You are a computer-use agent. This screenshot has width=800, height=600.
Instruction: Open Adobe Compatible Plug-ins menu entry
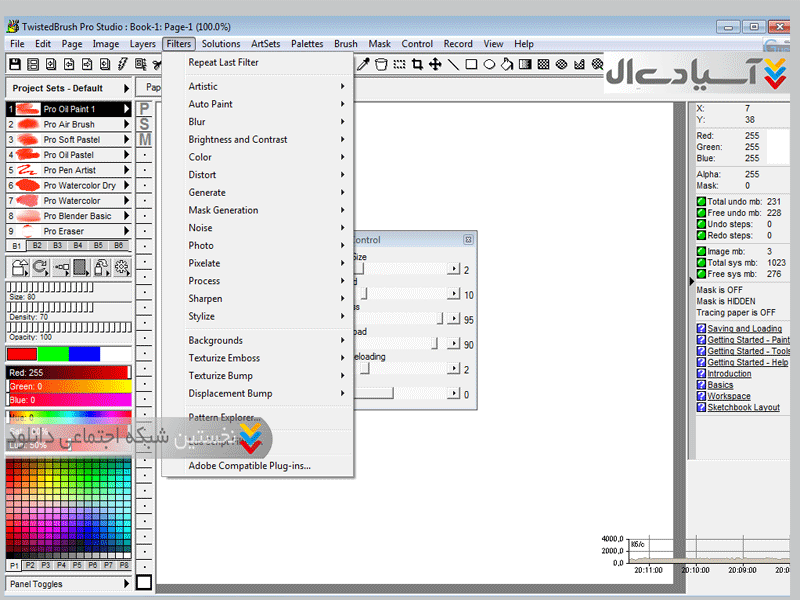click(250, 465)
